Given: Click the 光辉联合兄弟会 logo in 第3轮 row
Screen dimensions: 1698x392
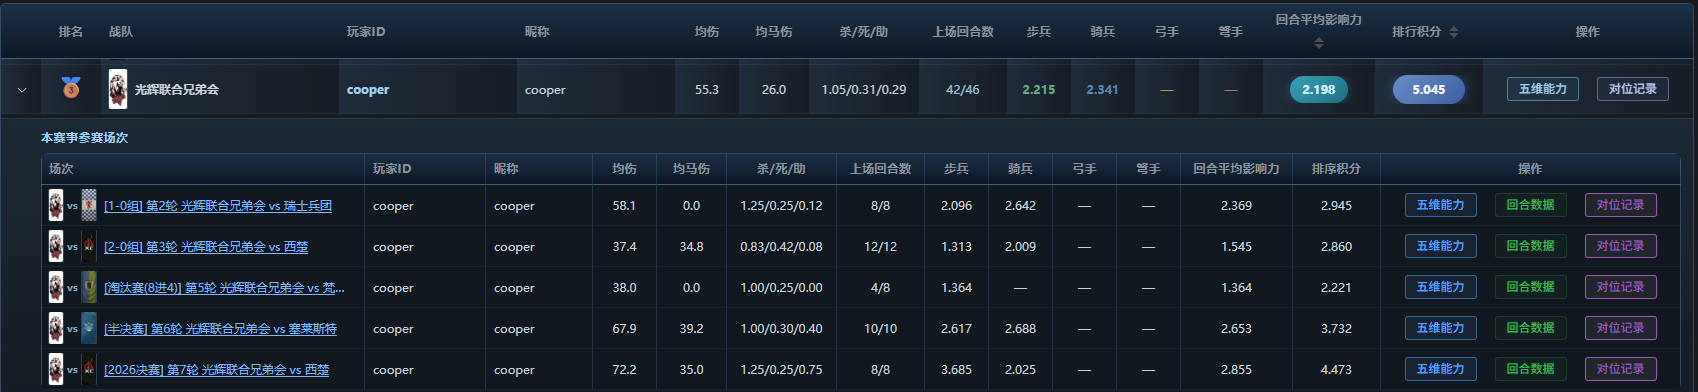Looking at the screenshot, I should pyautogui.click(x=56, y=246).
